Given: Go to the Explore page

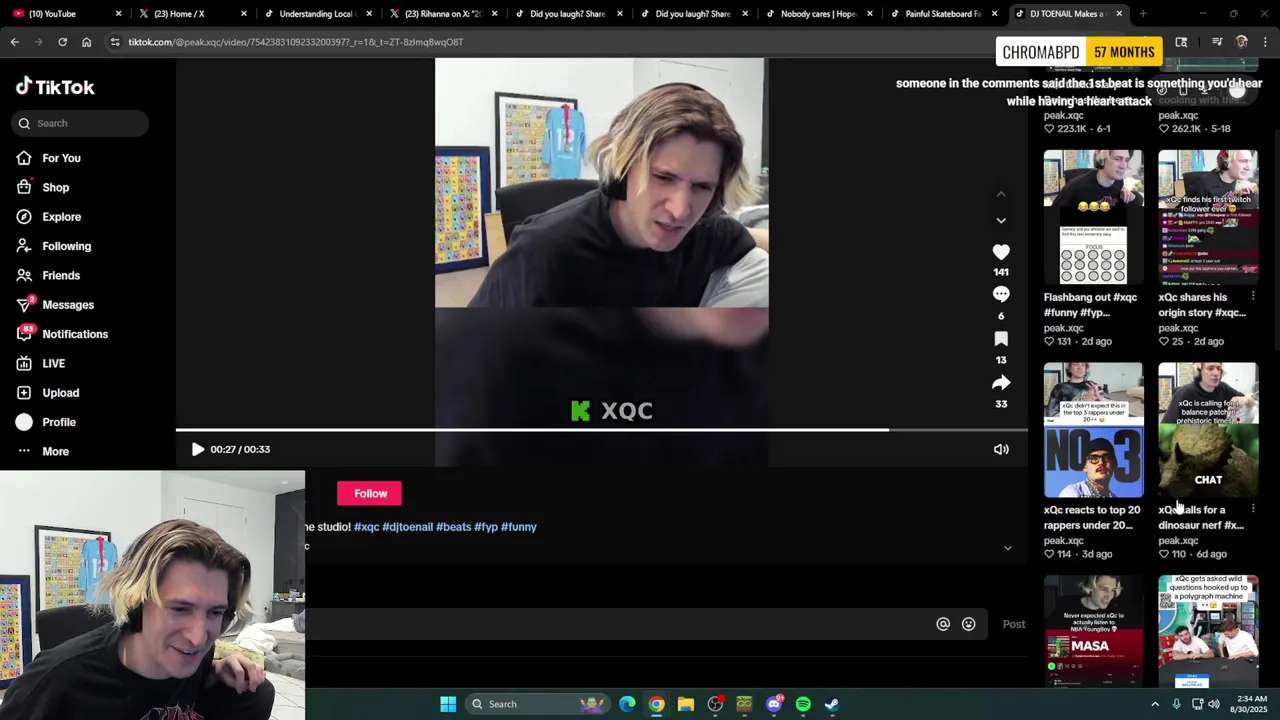Looking at the screenshot, I should (48, 217).
